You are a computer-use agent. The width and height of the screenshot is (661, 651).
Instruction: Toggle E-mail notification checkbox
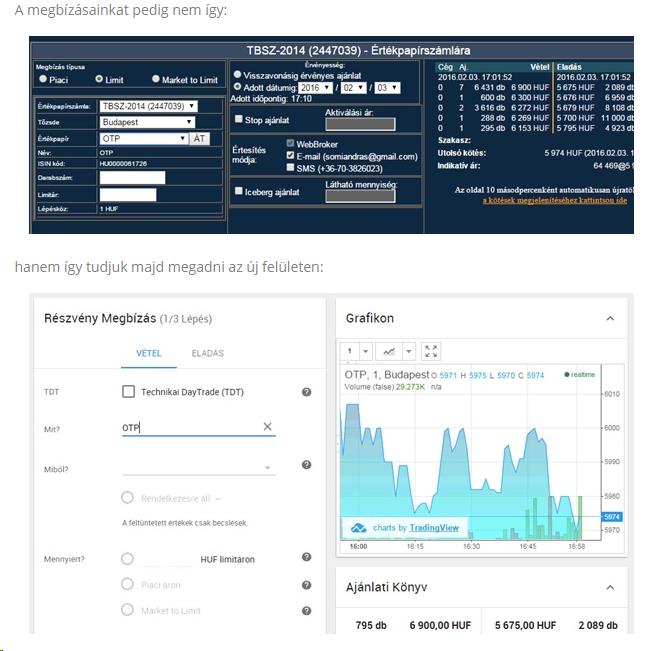click(290, 156)
